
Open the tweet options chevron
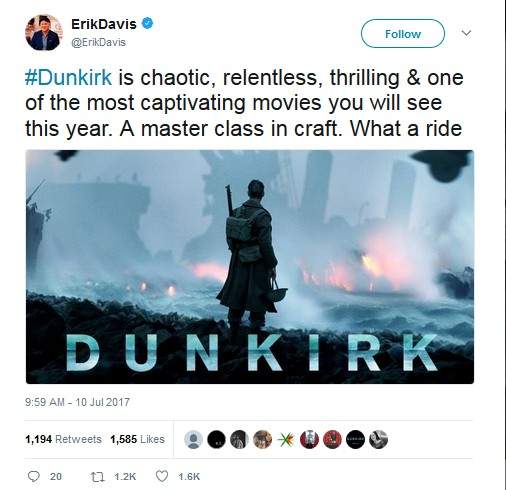(x=466, y=33)
